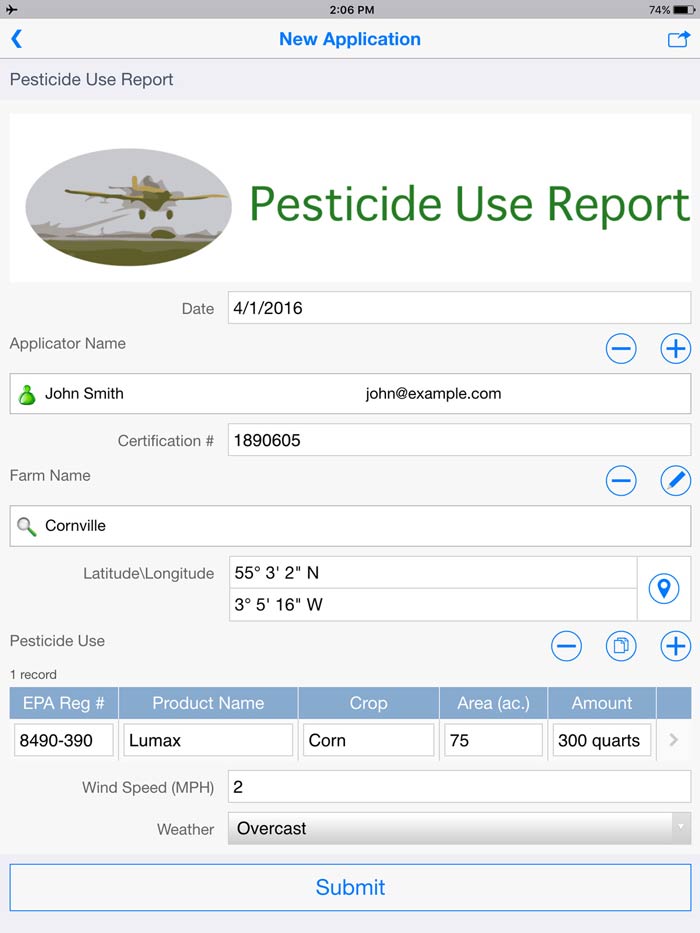Click the Amount cell showing 300 quarts

point(602,741)
